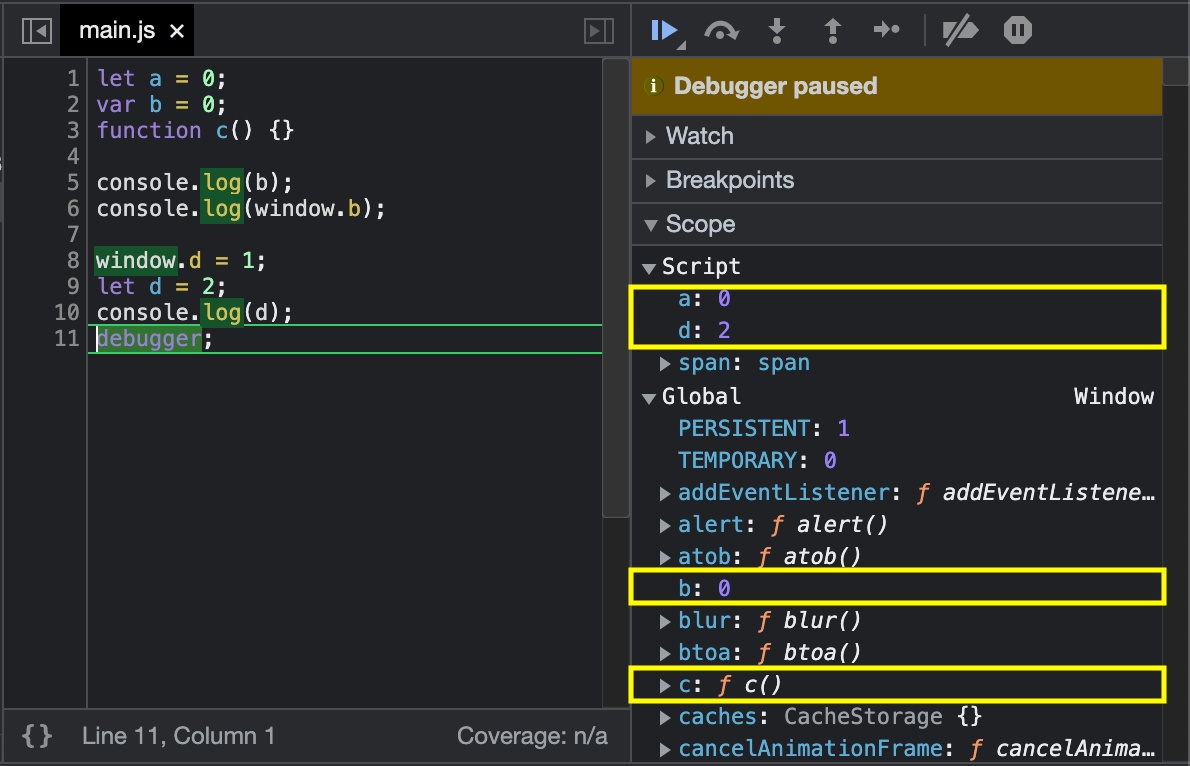Image resolution: width=1190 pixels, height=766 pixels.
Task: Click the Line 11, Column 1 status
Action: pos(178,736)
